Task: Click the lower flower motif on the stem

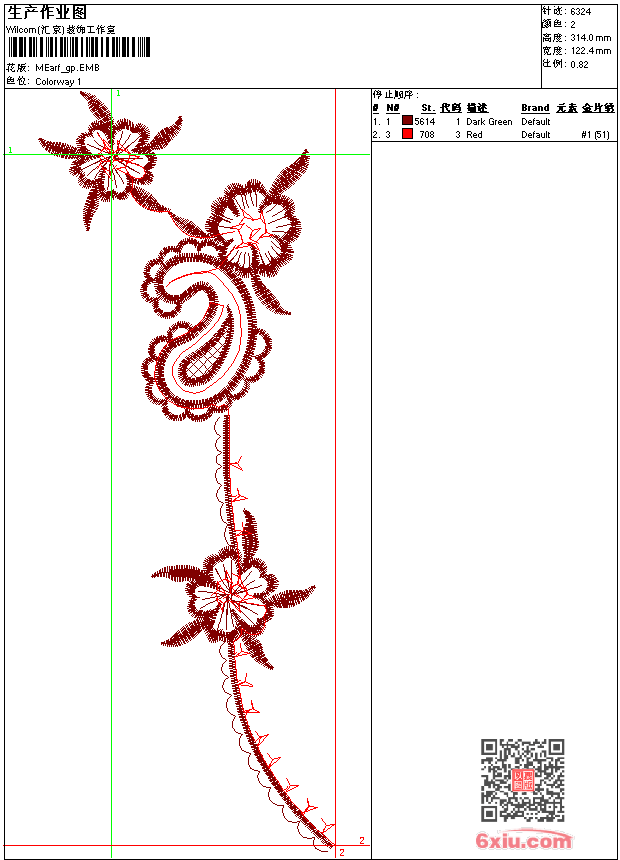Action: [232, 595]
